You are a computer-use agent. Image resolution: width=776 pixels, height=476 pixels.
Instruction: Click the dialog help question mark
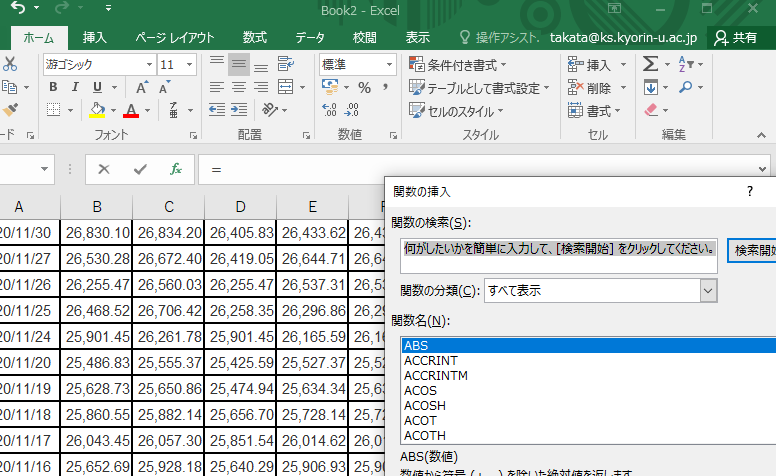click(750, 191)
